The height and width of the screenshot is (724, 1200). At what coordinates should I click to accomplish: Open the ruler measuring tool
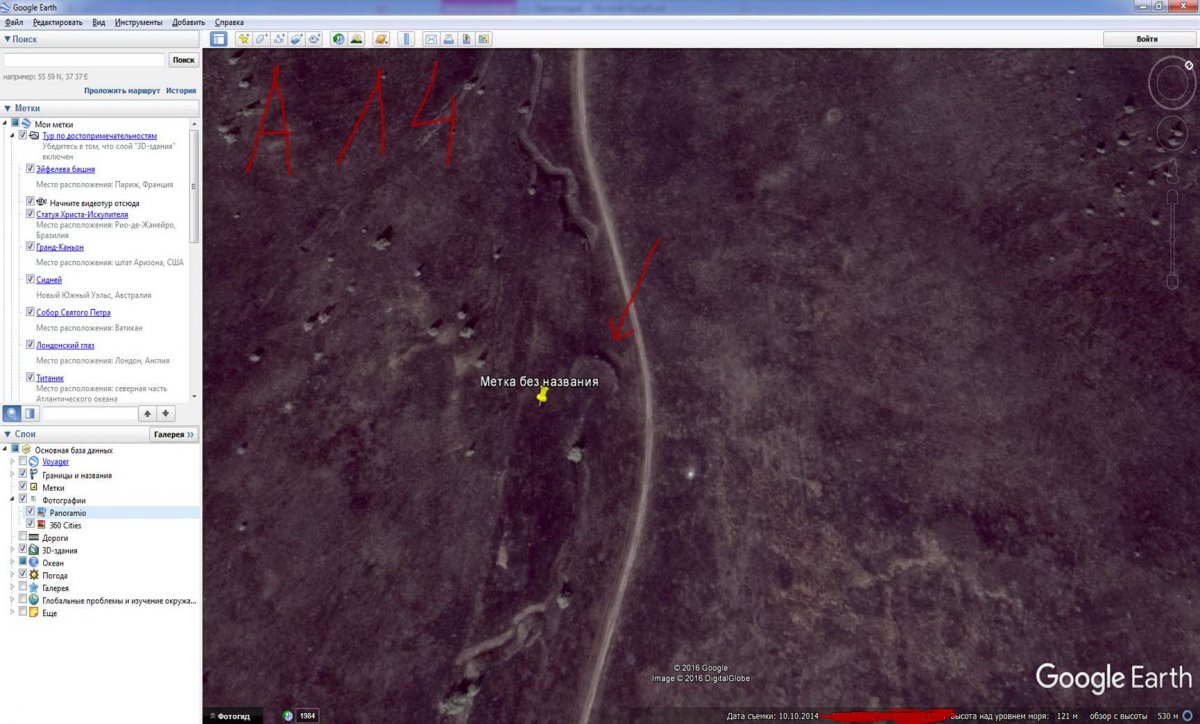(x=406, y=39)
